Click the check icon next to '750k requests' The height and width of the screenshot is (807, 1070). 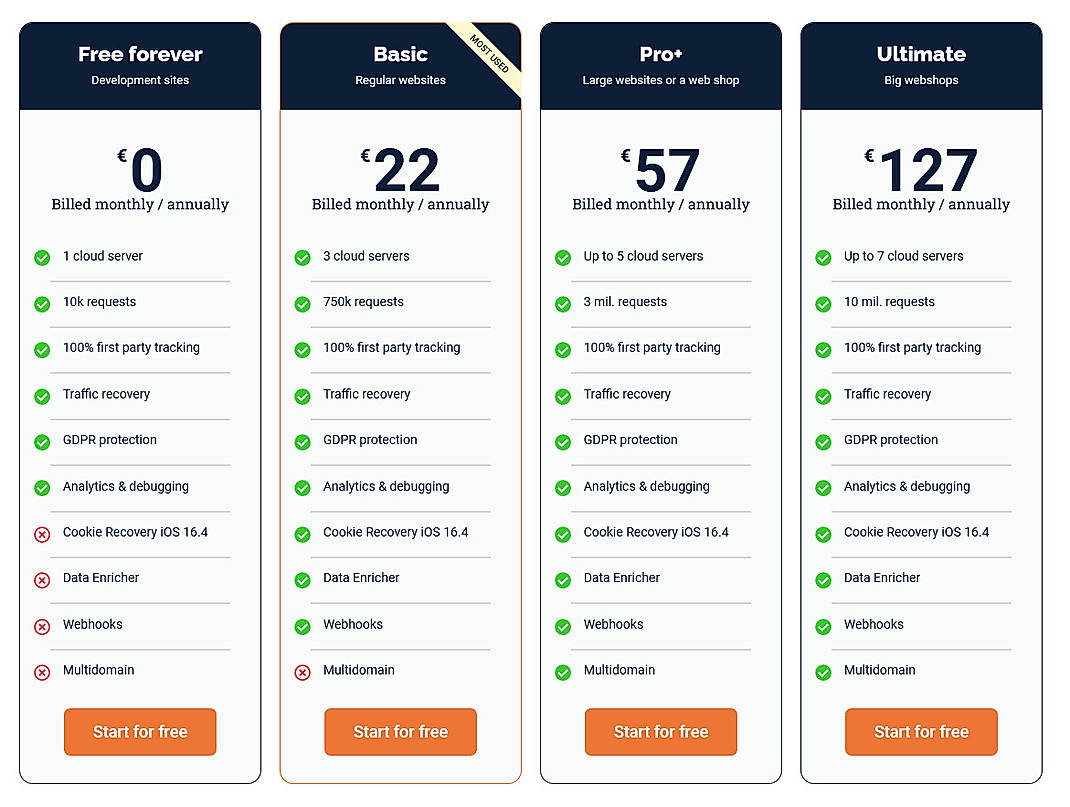tap(302, 303)
